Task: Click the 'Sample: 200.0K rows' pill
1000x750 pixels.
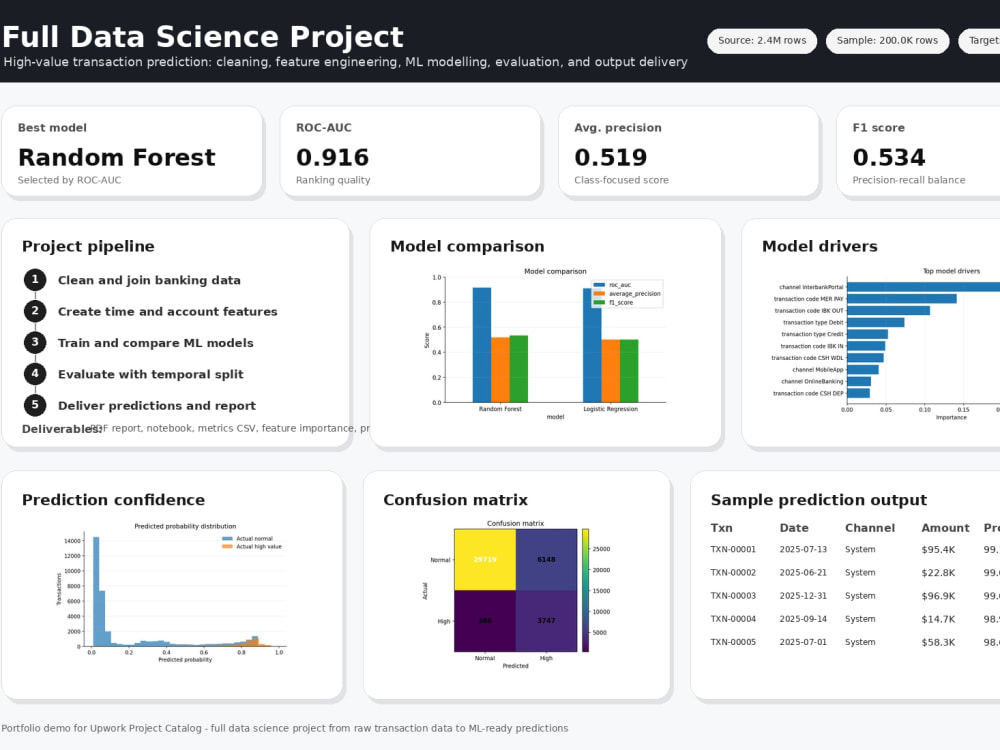Action: coord(887,41)
